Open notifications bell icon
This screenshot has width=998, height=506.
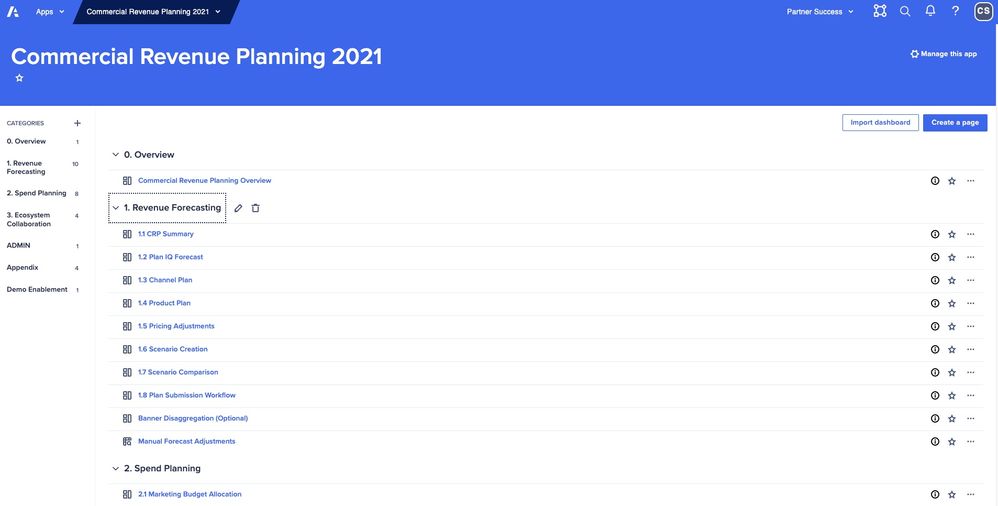pyautogui.click(x=930, y=11)
